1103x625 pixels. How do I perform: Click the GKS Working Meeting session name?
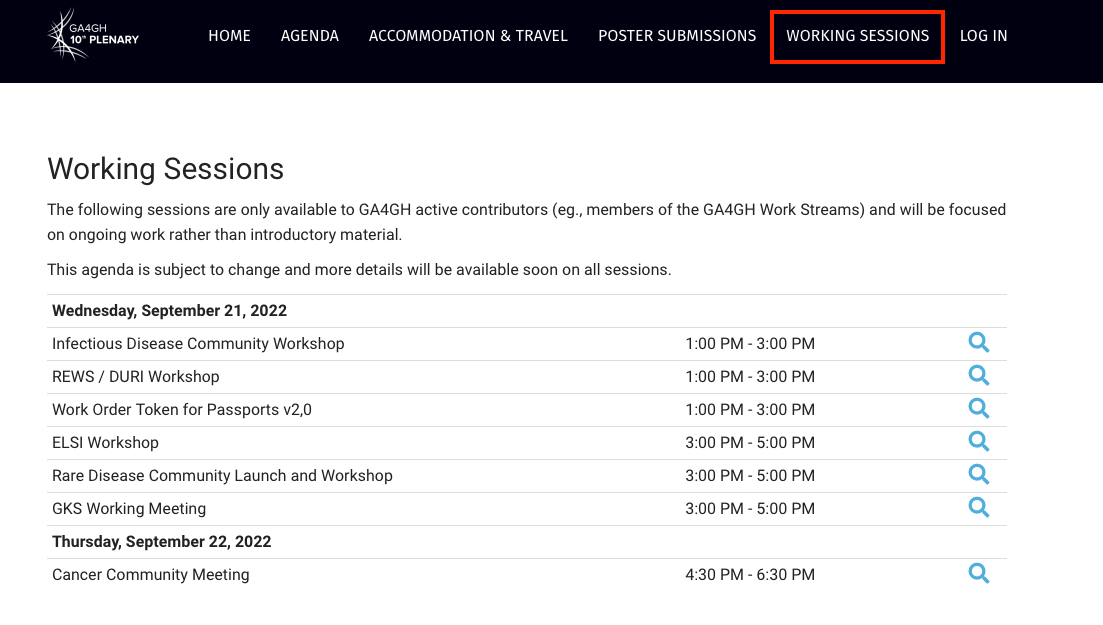tap(129, 509)
